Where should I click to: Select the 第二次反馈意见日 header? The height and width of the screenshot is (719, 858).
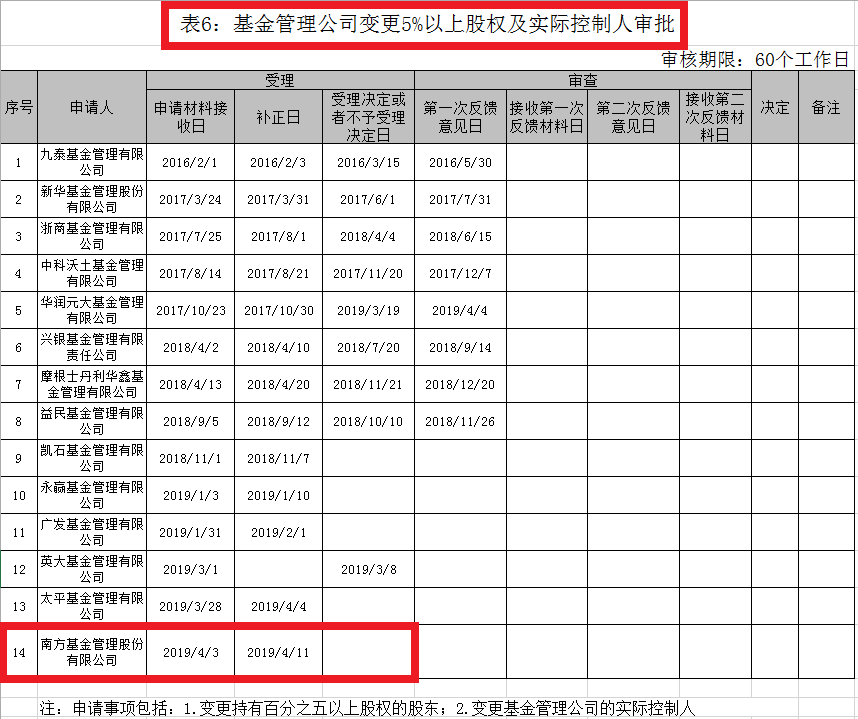coord(633,117)
